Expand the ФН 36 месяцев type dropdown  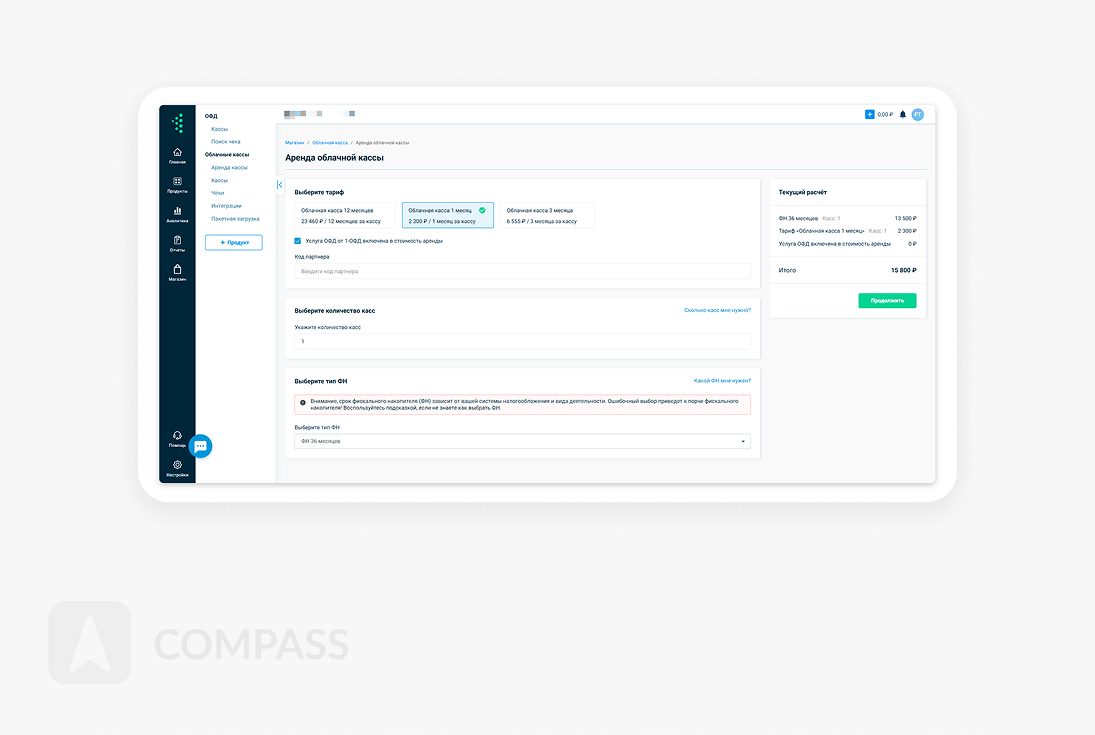tap(522, 441)
